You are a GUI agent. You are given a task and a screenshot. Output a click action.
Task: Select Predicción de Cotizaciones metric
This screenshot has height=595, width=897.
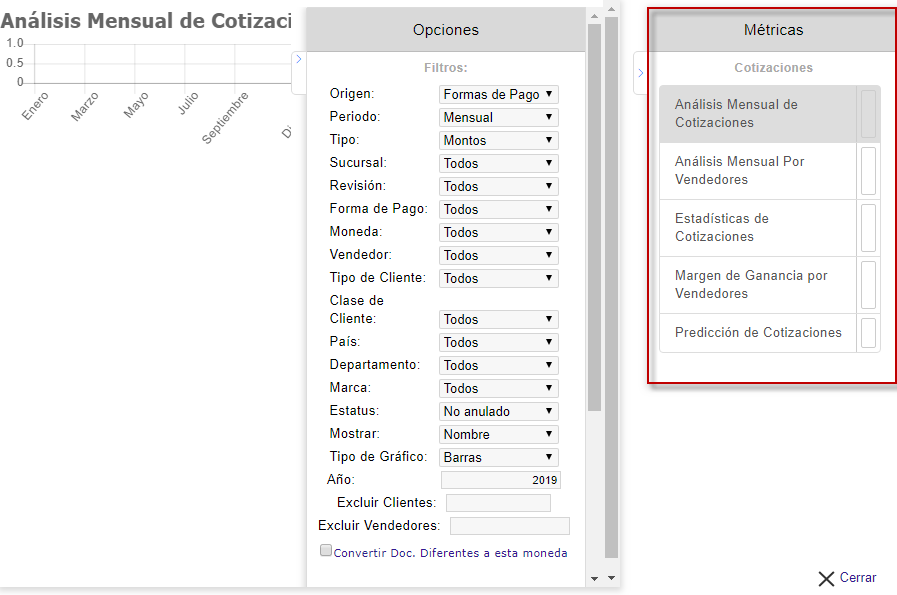point(756,333)
